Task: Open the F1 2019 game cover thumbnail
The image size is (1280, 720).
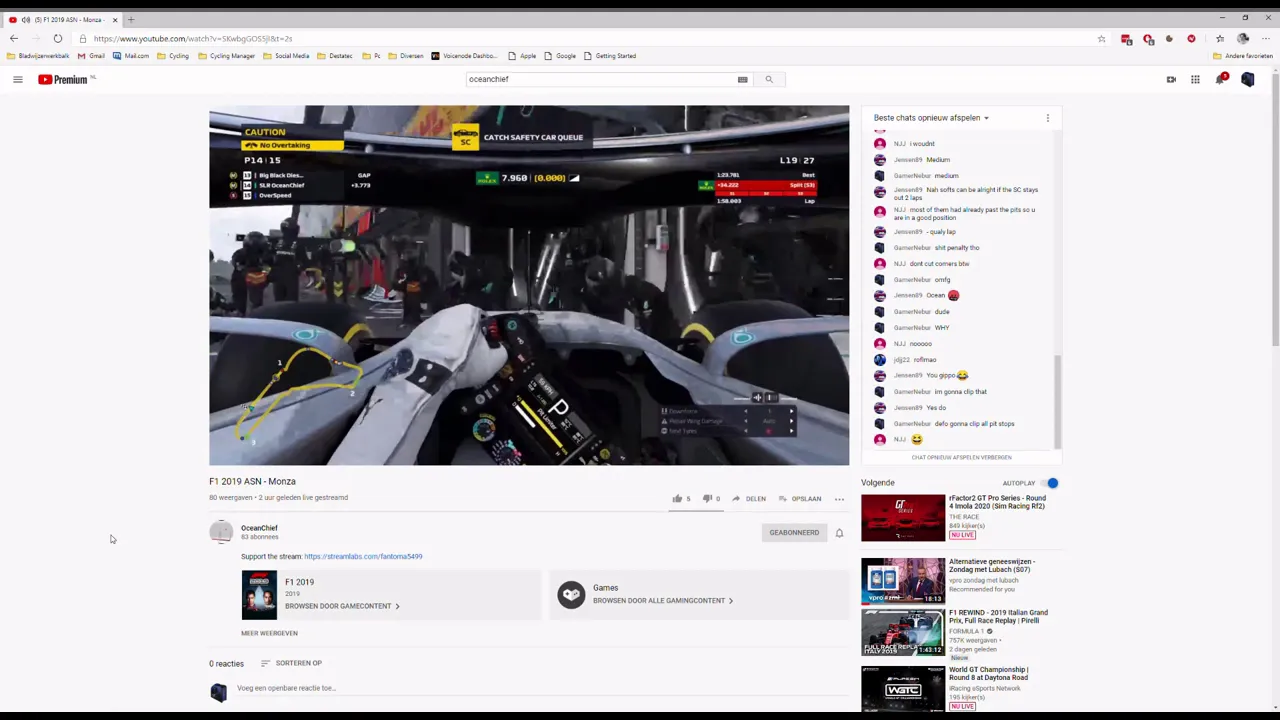Action: (259, 595)
